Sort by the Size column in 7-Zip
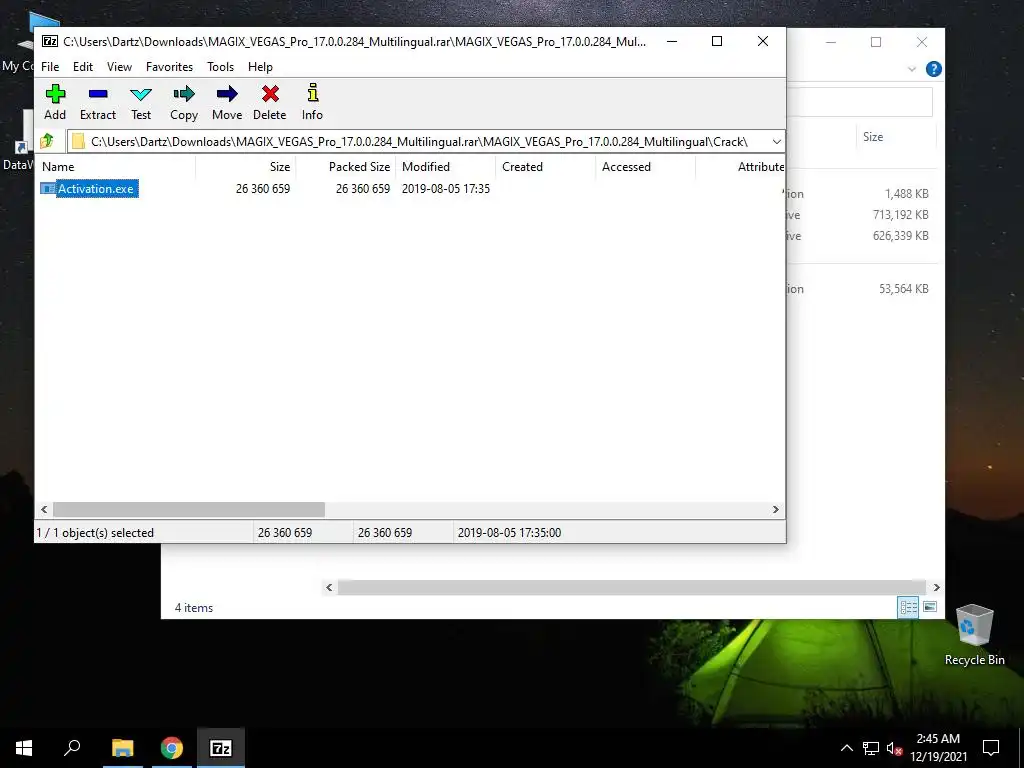 [246, 167]
